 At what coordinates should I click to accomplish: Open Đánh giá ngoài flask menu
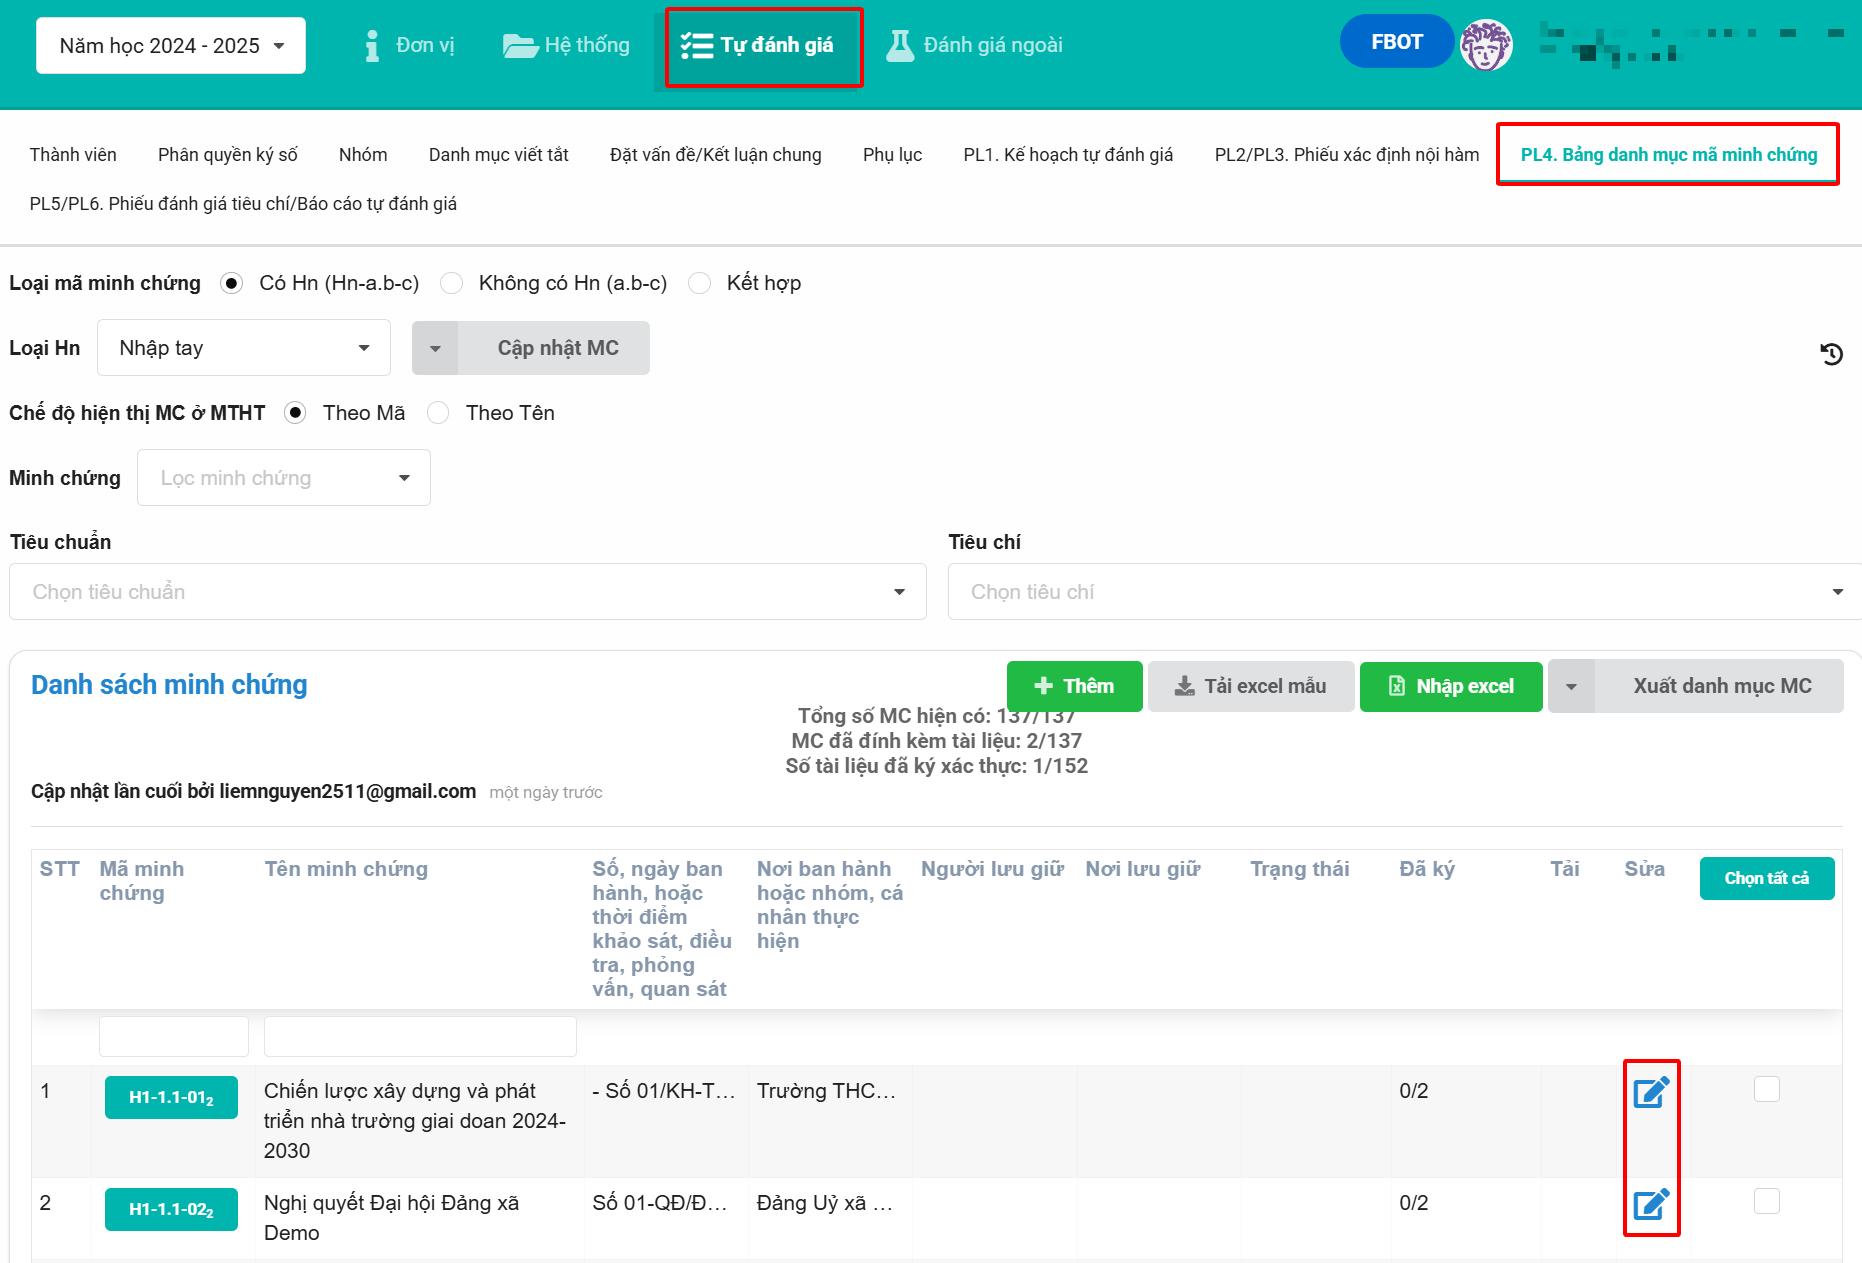click(x=974, y=45)
